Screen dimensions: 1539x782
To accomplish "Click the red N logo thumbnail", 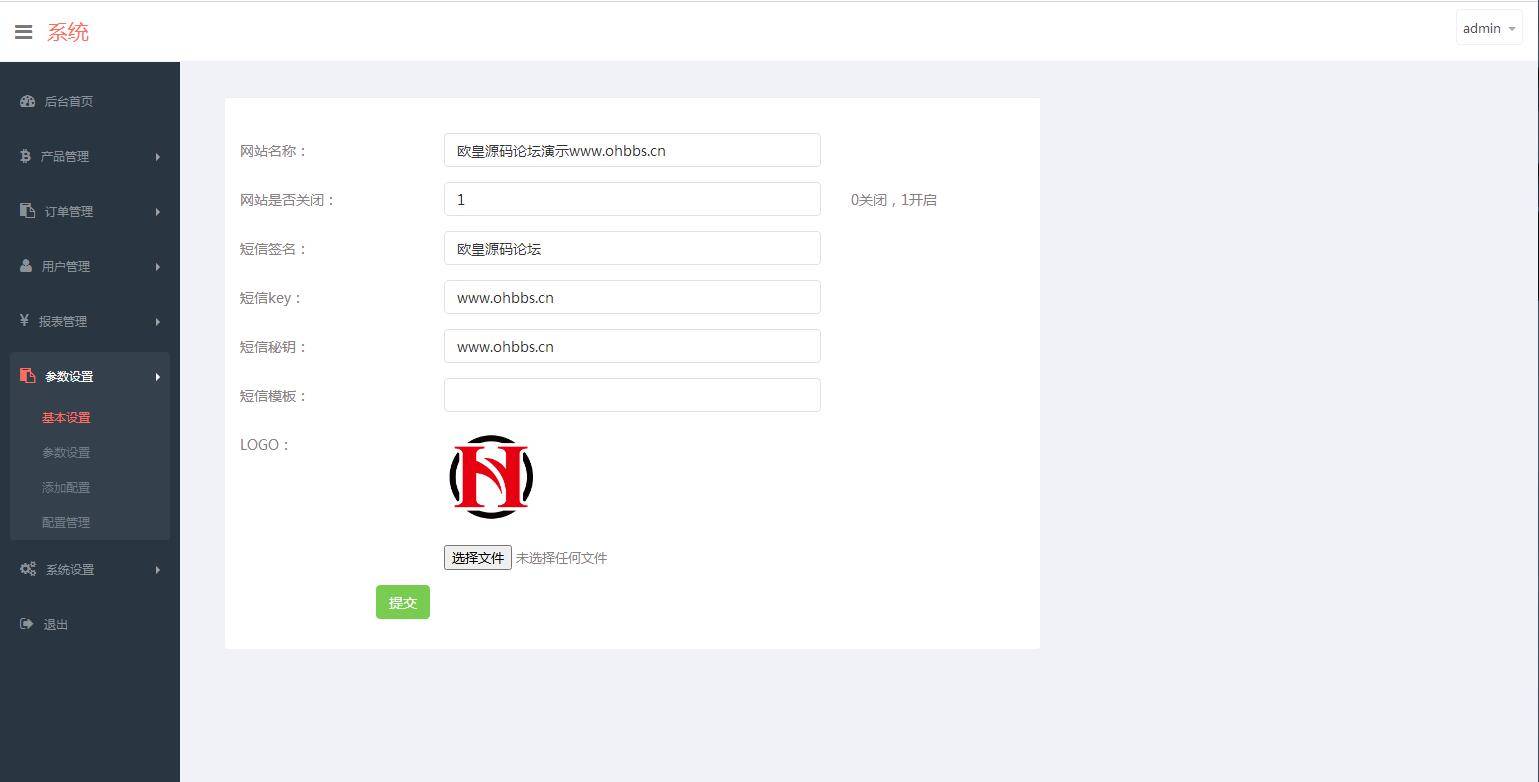I will (x=490, y=477).
